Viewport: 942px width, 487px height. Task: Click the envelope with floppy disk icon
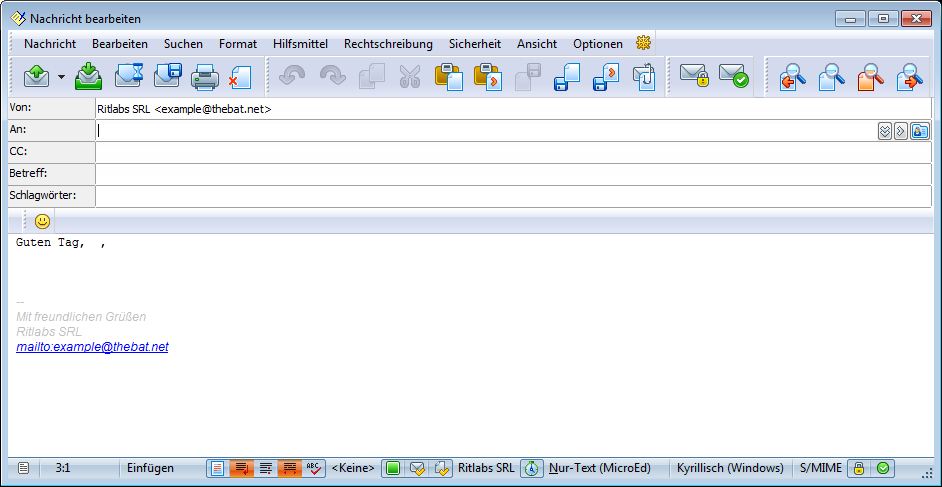pyautogui.click(x=168, y=77)
